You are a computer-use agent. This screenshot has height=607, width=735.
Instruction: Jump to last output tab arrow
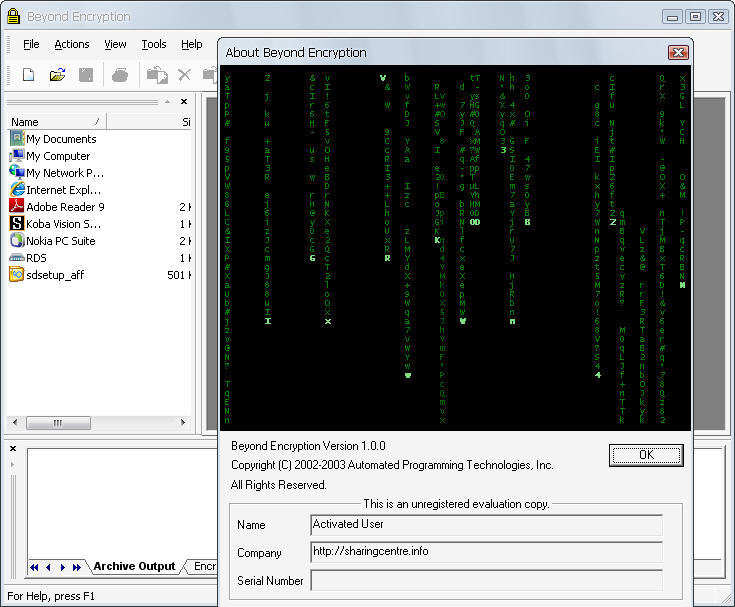click(x=76, y=567)
